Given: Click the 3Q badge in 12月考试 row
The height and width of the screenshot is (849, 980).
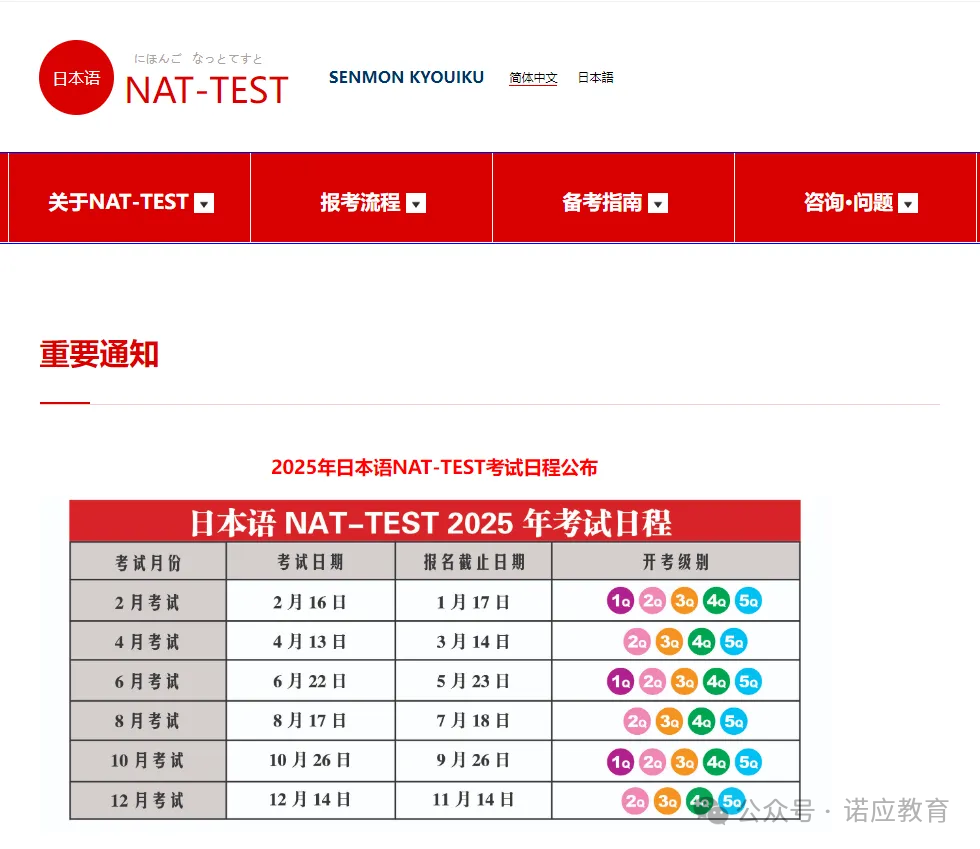Looking at the screenshot, I should pos(668,801).
